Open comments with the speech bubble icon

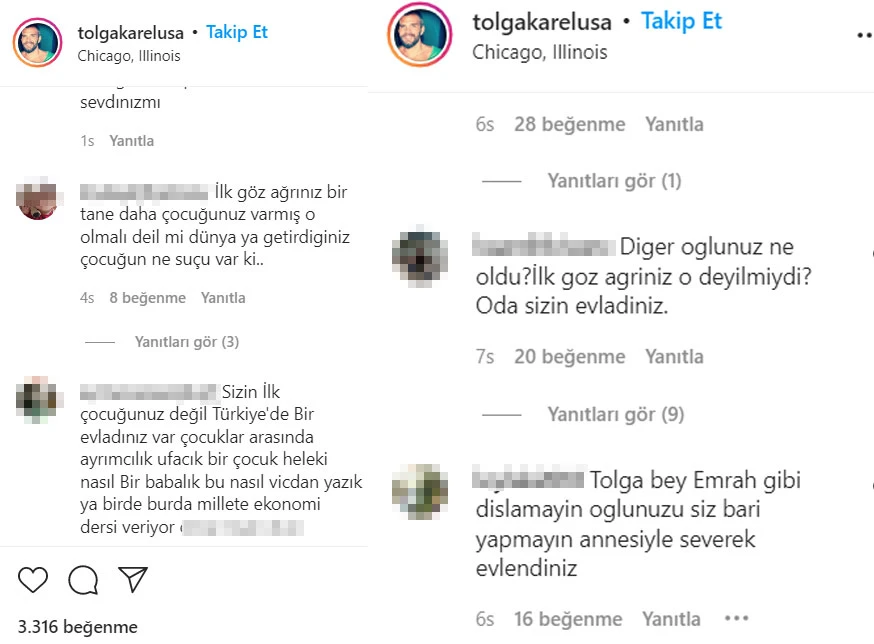83,580
